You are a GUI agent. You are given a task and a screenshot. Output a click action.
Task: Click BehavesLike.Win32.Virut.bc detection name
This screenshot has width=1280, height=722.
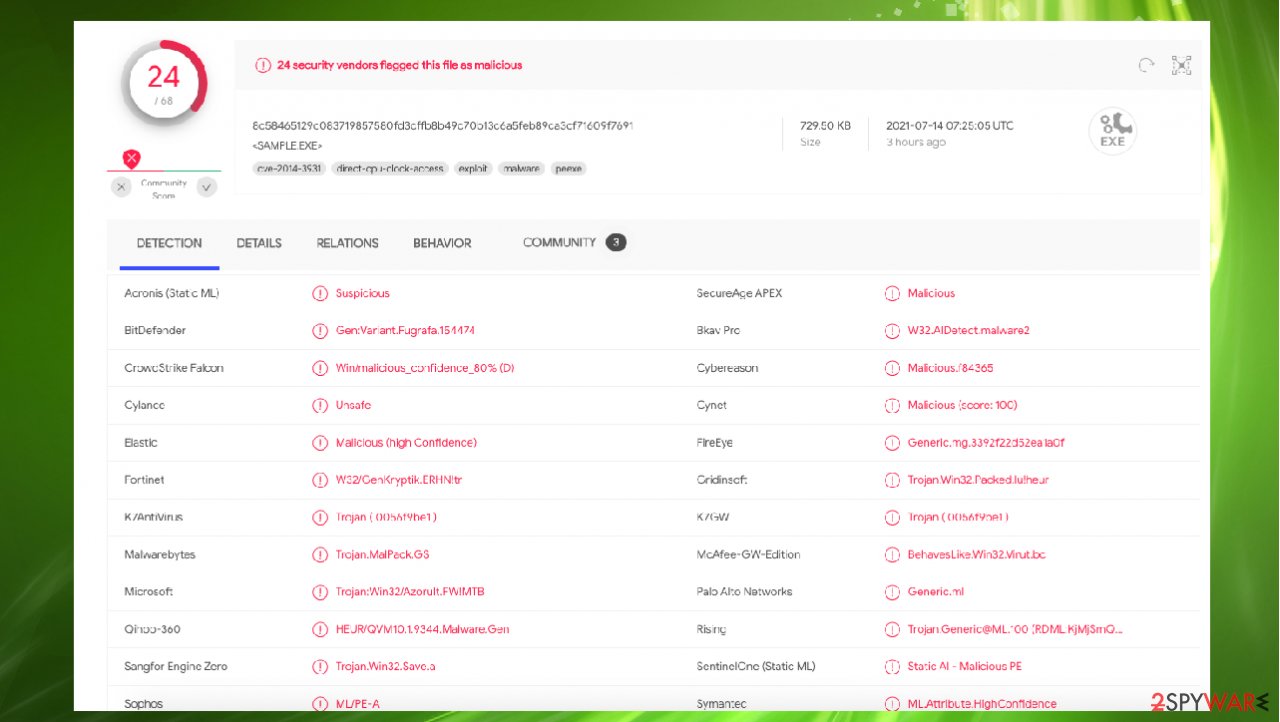976,555
